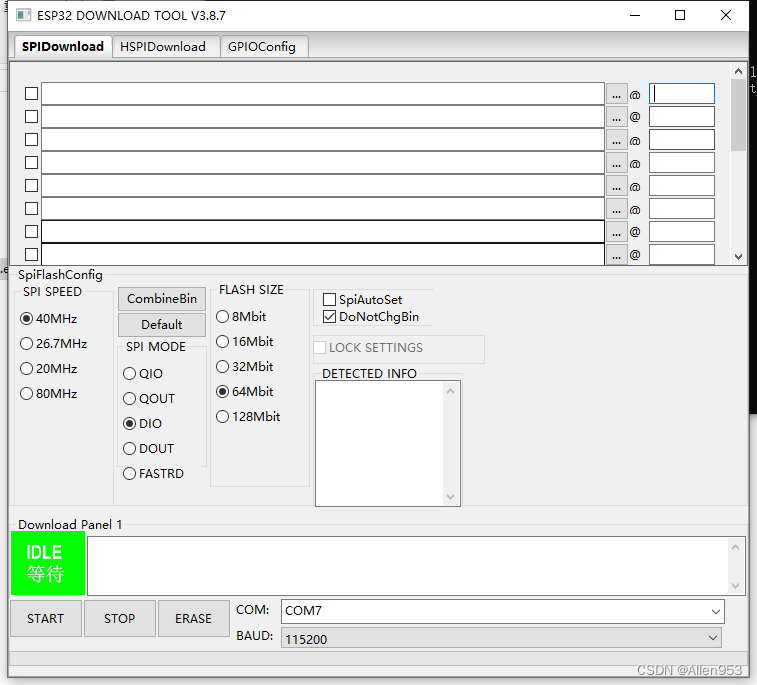This screenshot has height=685, width=757.
Task: Click the STOP button
Action: pos(120,618)
